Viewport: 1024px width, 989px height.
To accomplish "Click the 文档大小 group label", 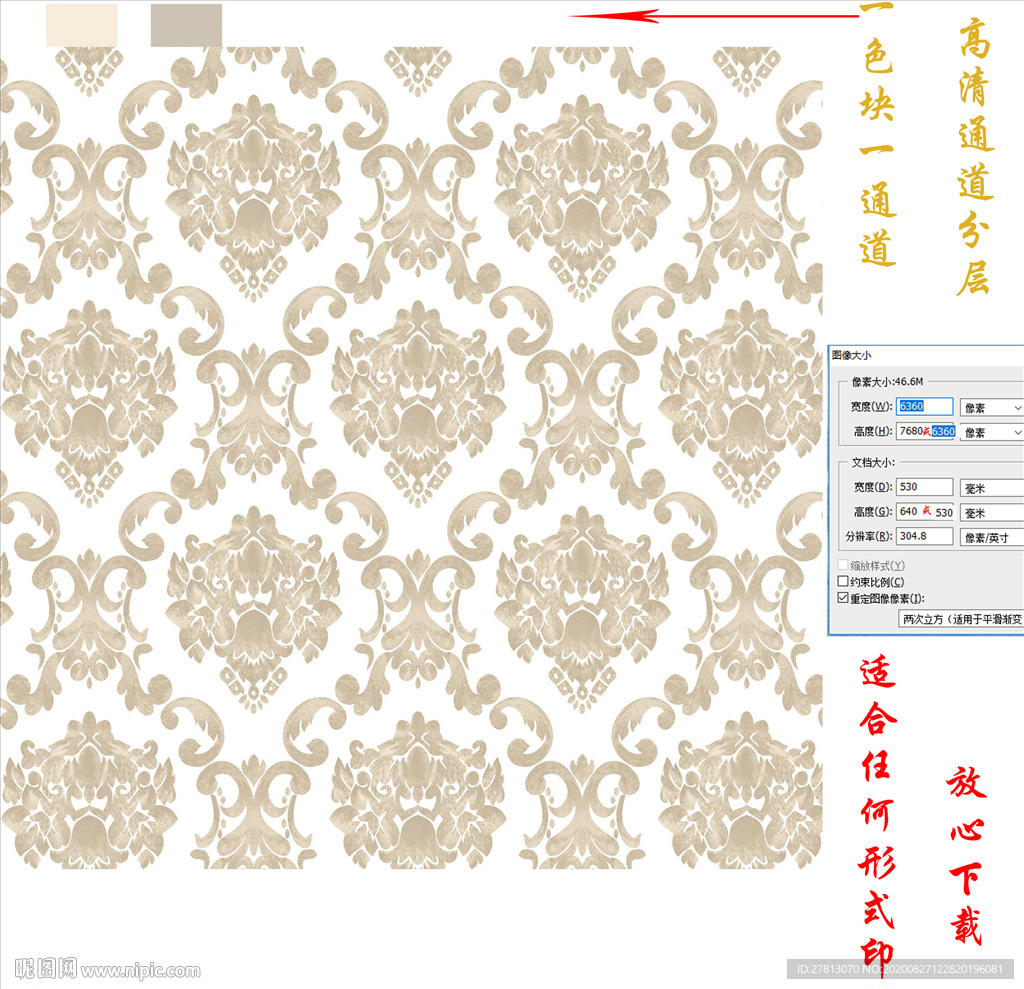I will point(873,462).
